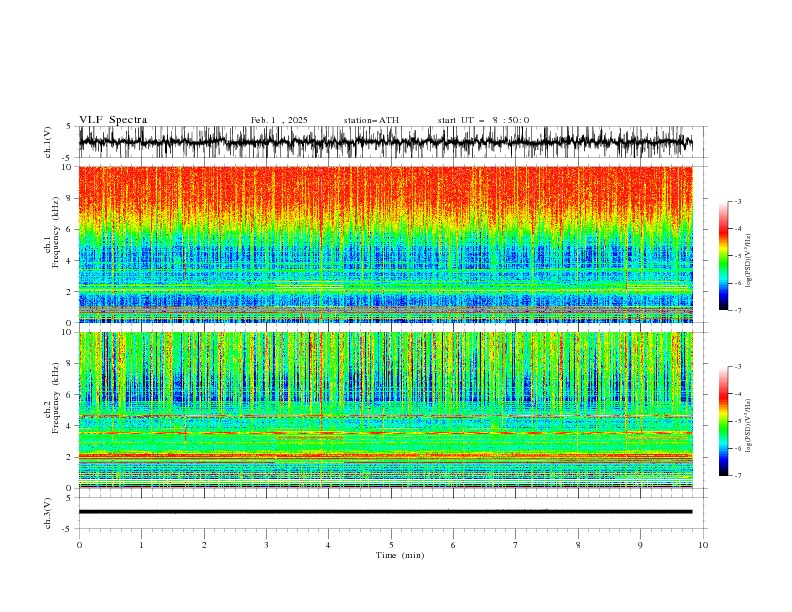The width and height of the screenshot is (792, 612).
Task: Click the "-3" tick on ch.1 colorbar
Action: (x=737, y=201)
